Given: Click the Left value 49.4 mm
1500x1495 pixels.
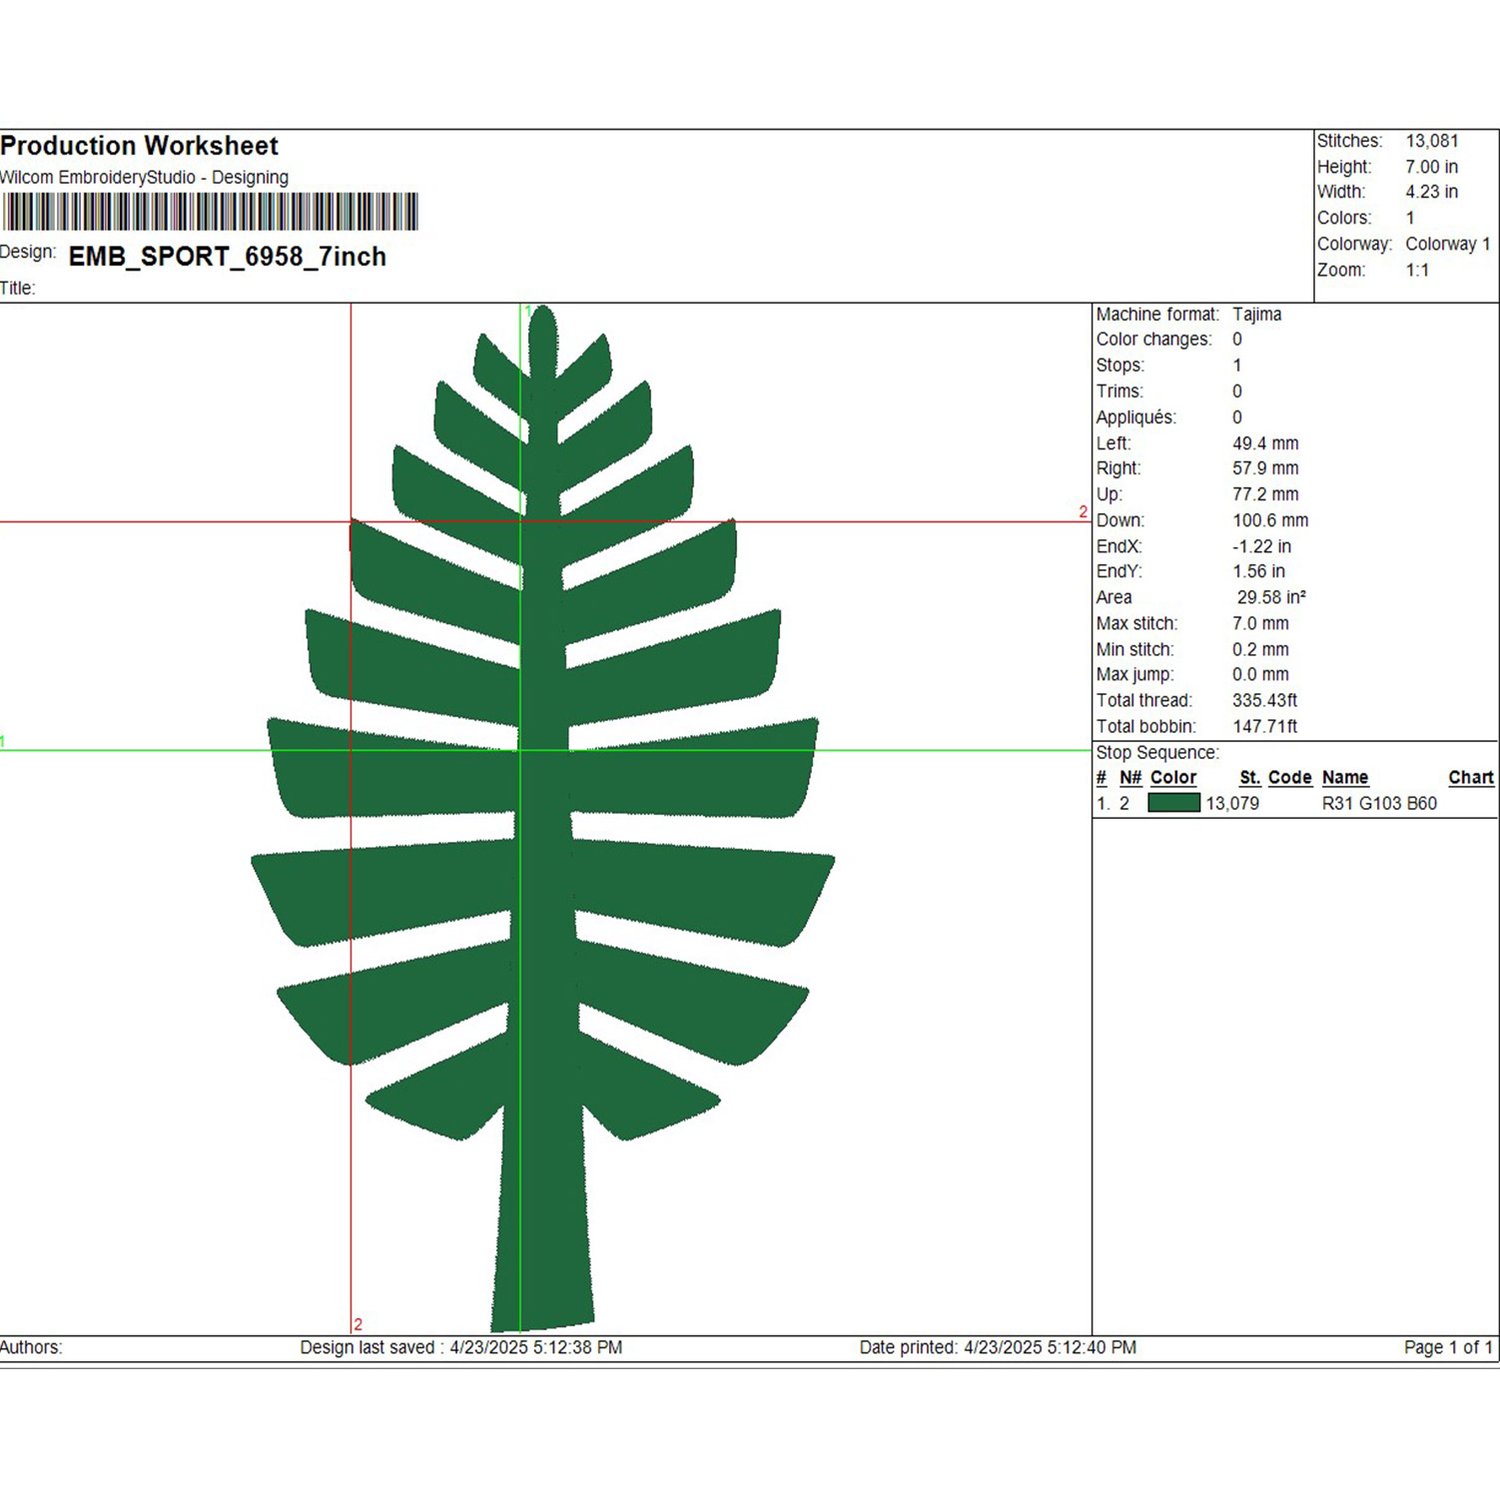Looking at the screenshot, I should coord(1266,443).
